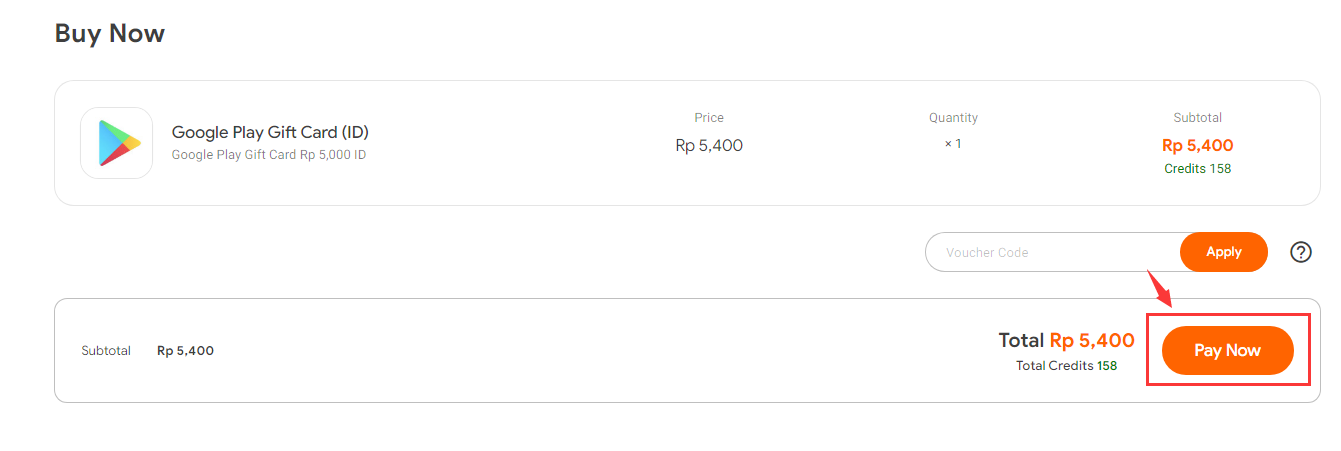Select the orange Rp 5,400 product subtotal

[1198, 145]
